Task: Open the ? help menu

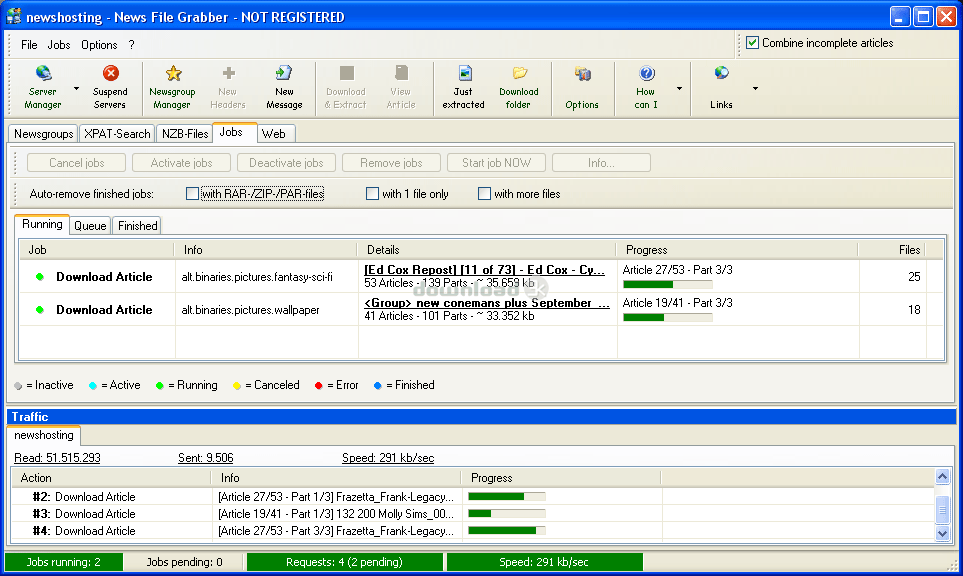Action: coord(131,45)
